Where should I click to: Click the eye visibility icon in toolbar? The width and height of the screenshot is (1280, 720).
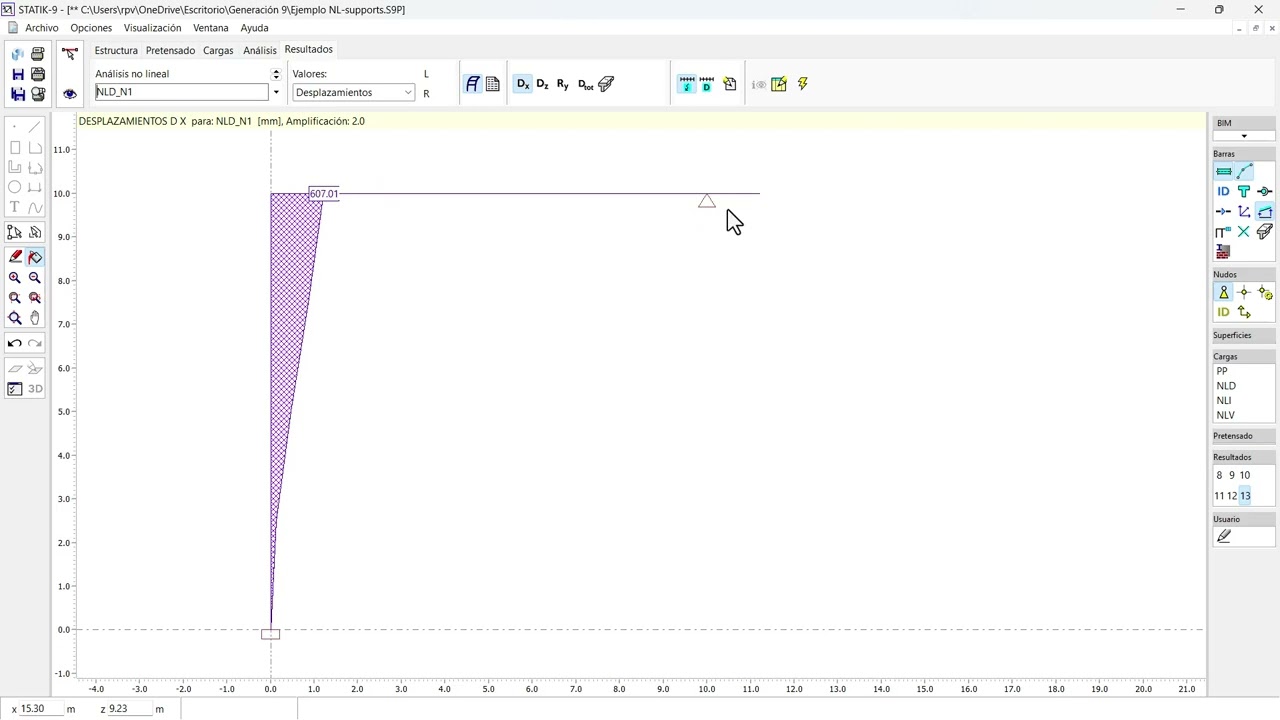coord(69,94)
